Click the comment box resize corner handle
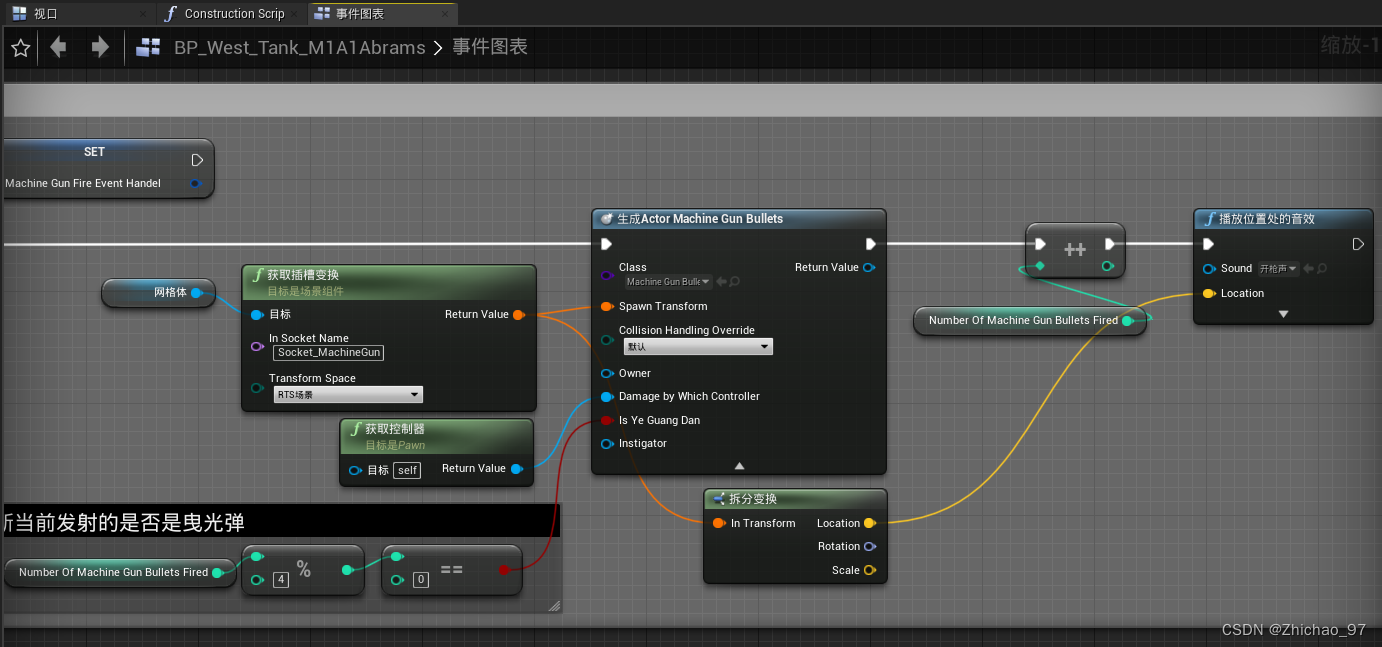Screen dimensions: 1382x647 (x=553, y=605)
